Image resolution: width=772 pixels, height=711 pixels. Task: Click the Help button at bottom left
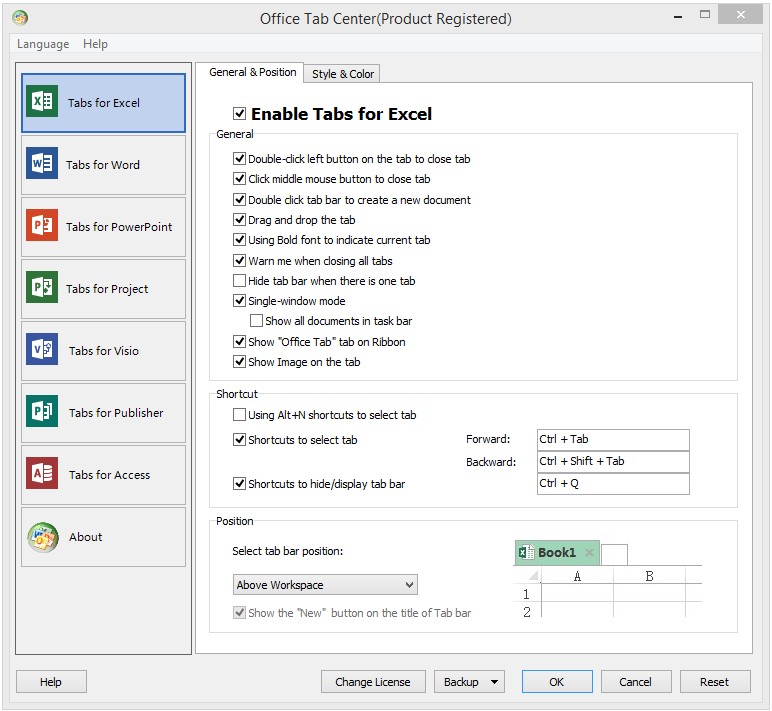pos(51,682)
